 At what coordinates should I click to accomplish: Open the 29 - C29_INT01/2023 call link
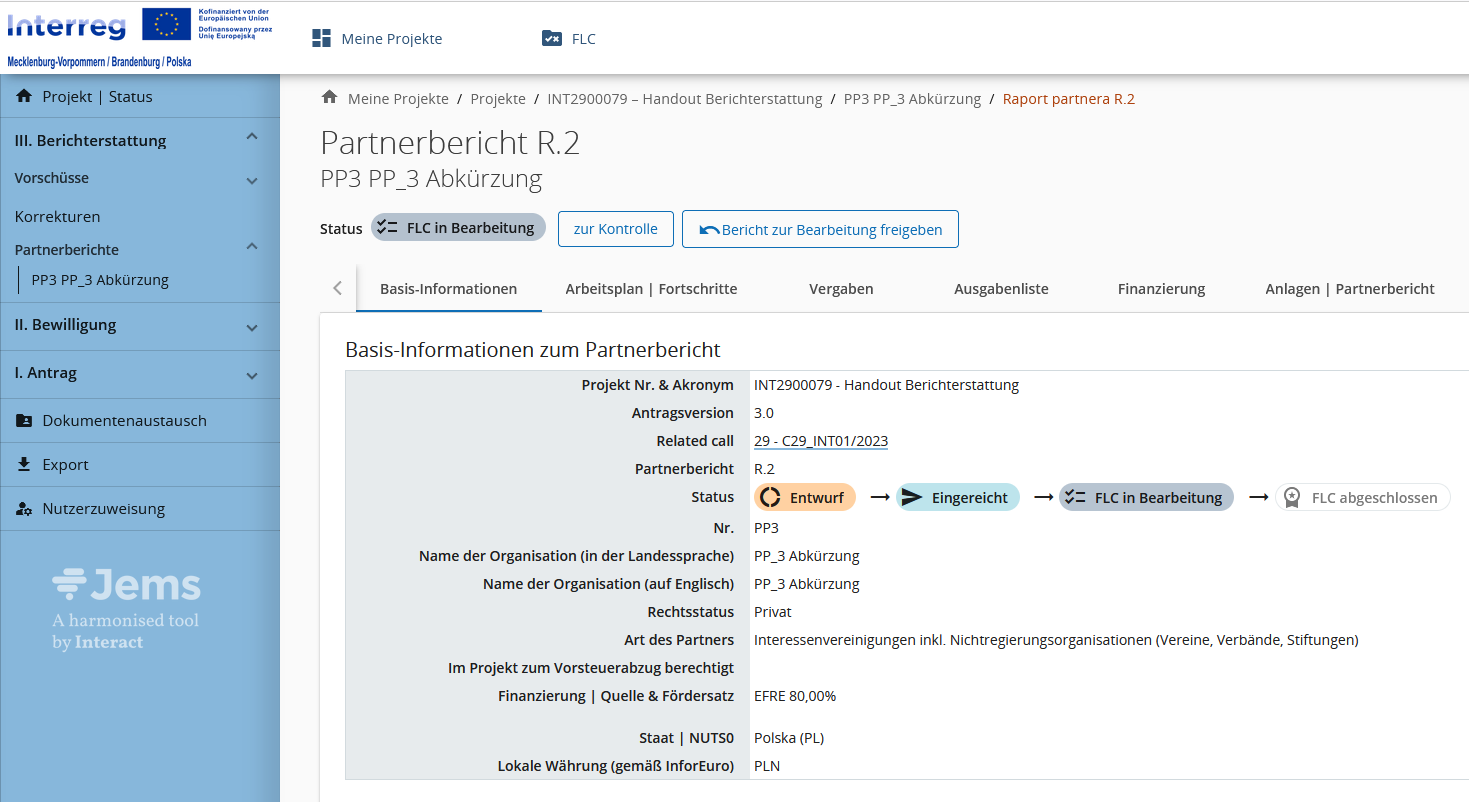pyautogui.click(x=820, y=441)
